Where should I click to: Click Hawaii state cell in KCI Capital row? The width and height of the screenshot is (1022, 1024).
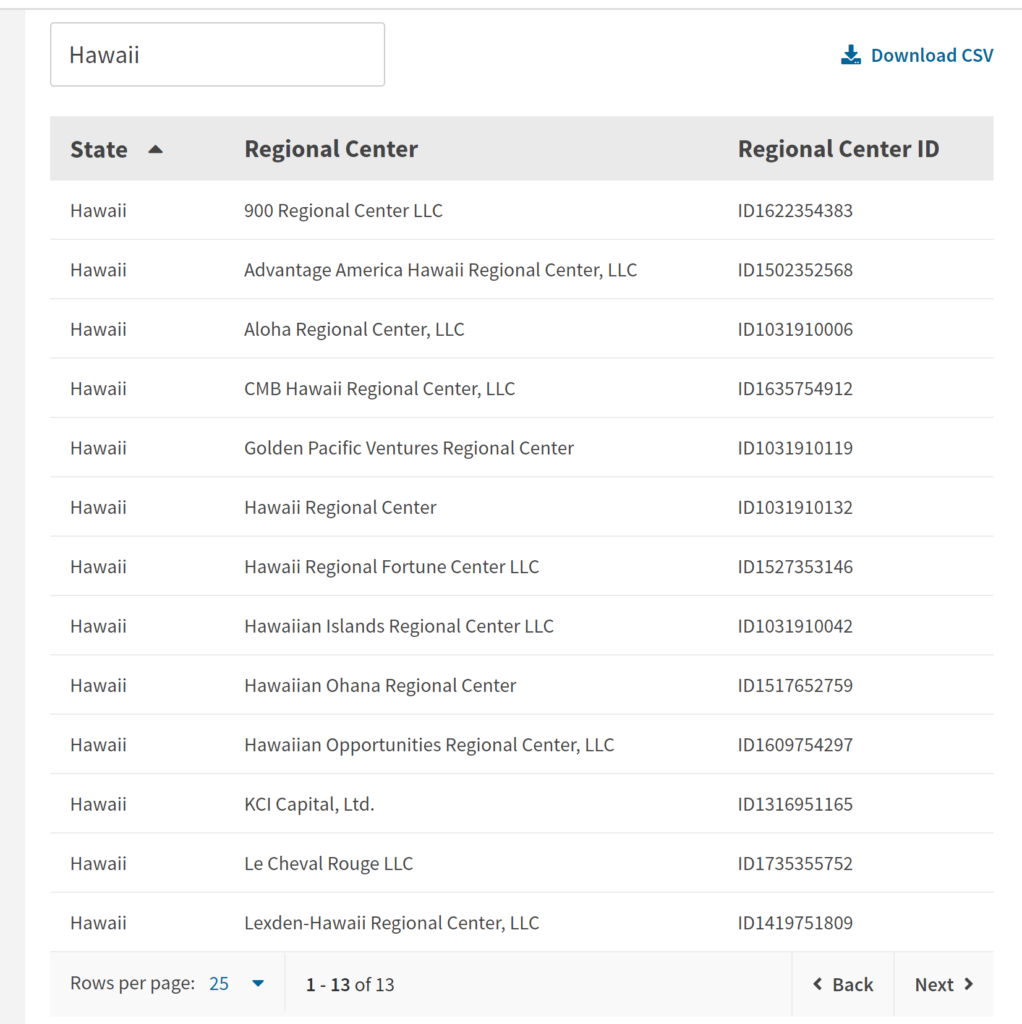[x=99, y=804]
